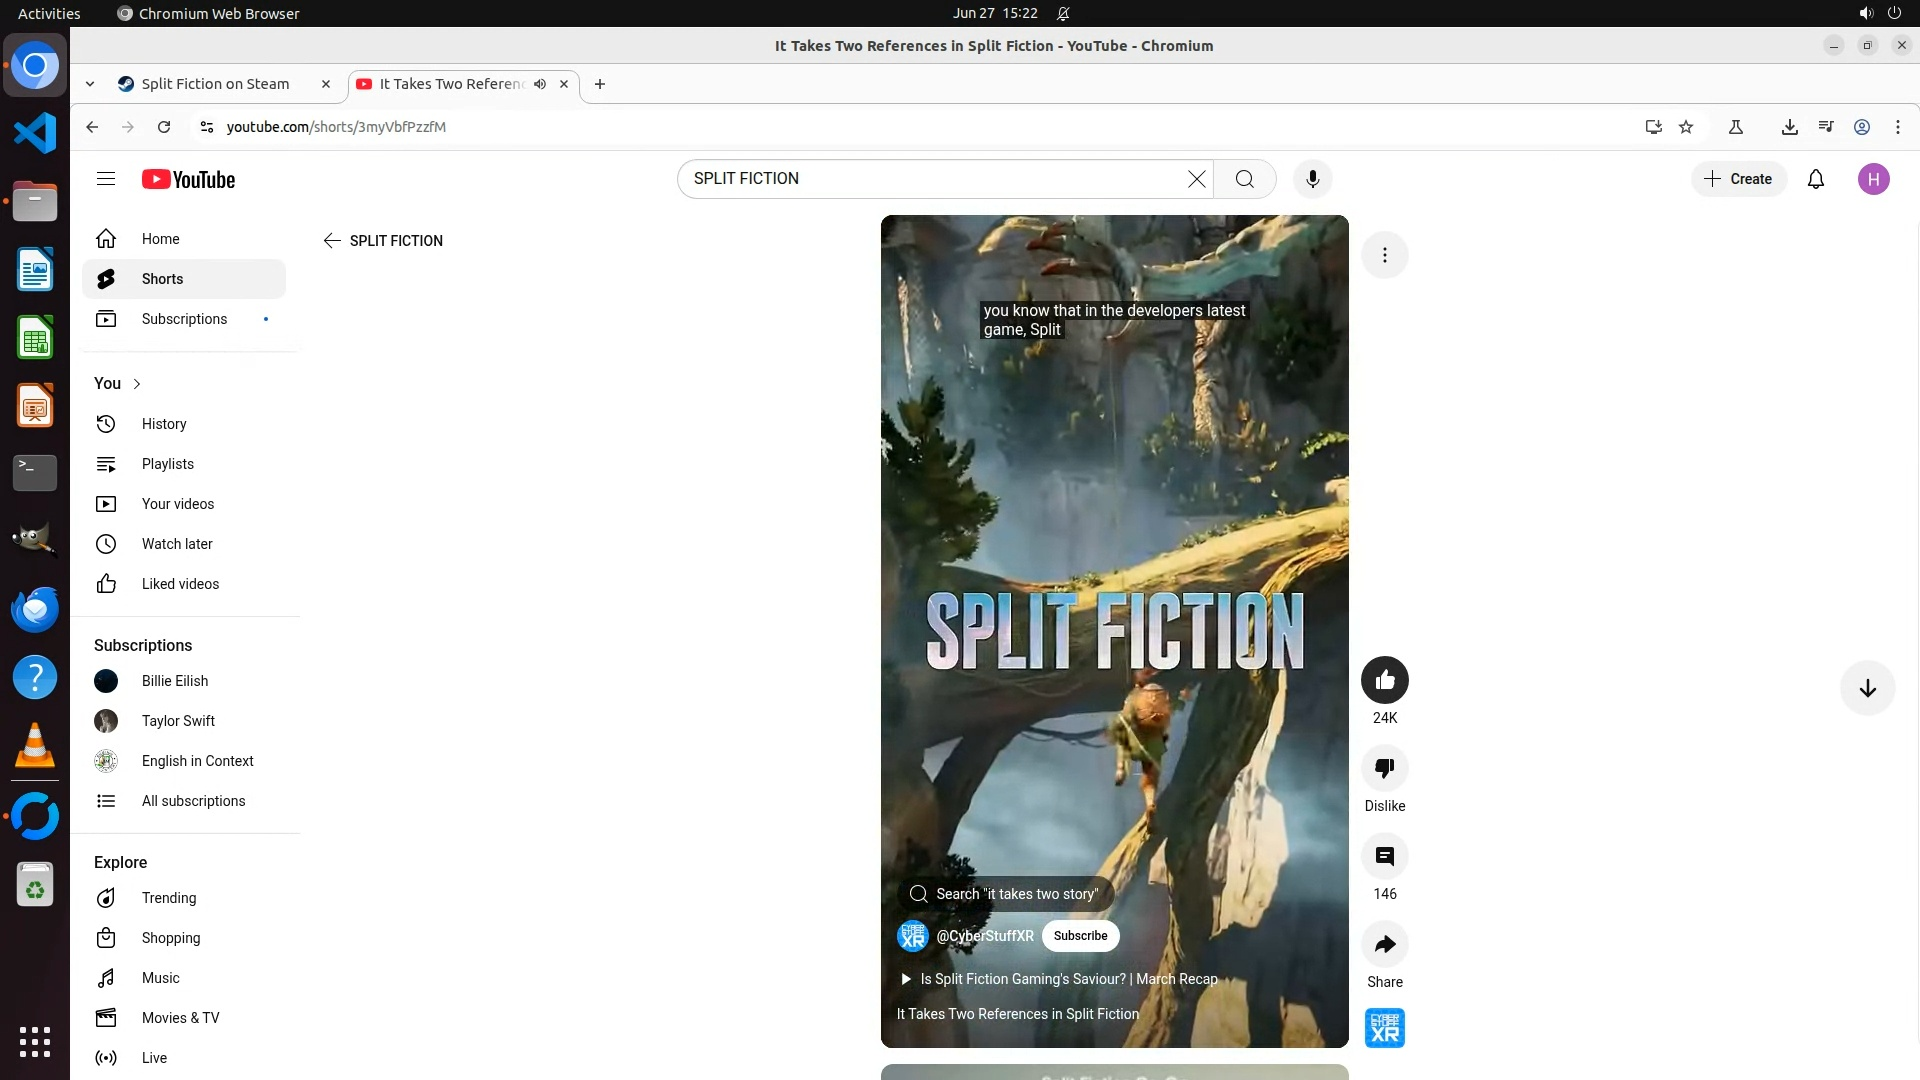Viewport: 1920px width, 1080px height.
Task: Mute the tab playing audio
Action: point(540,84)
